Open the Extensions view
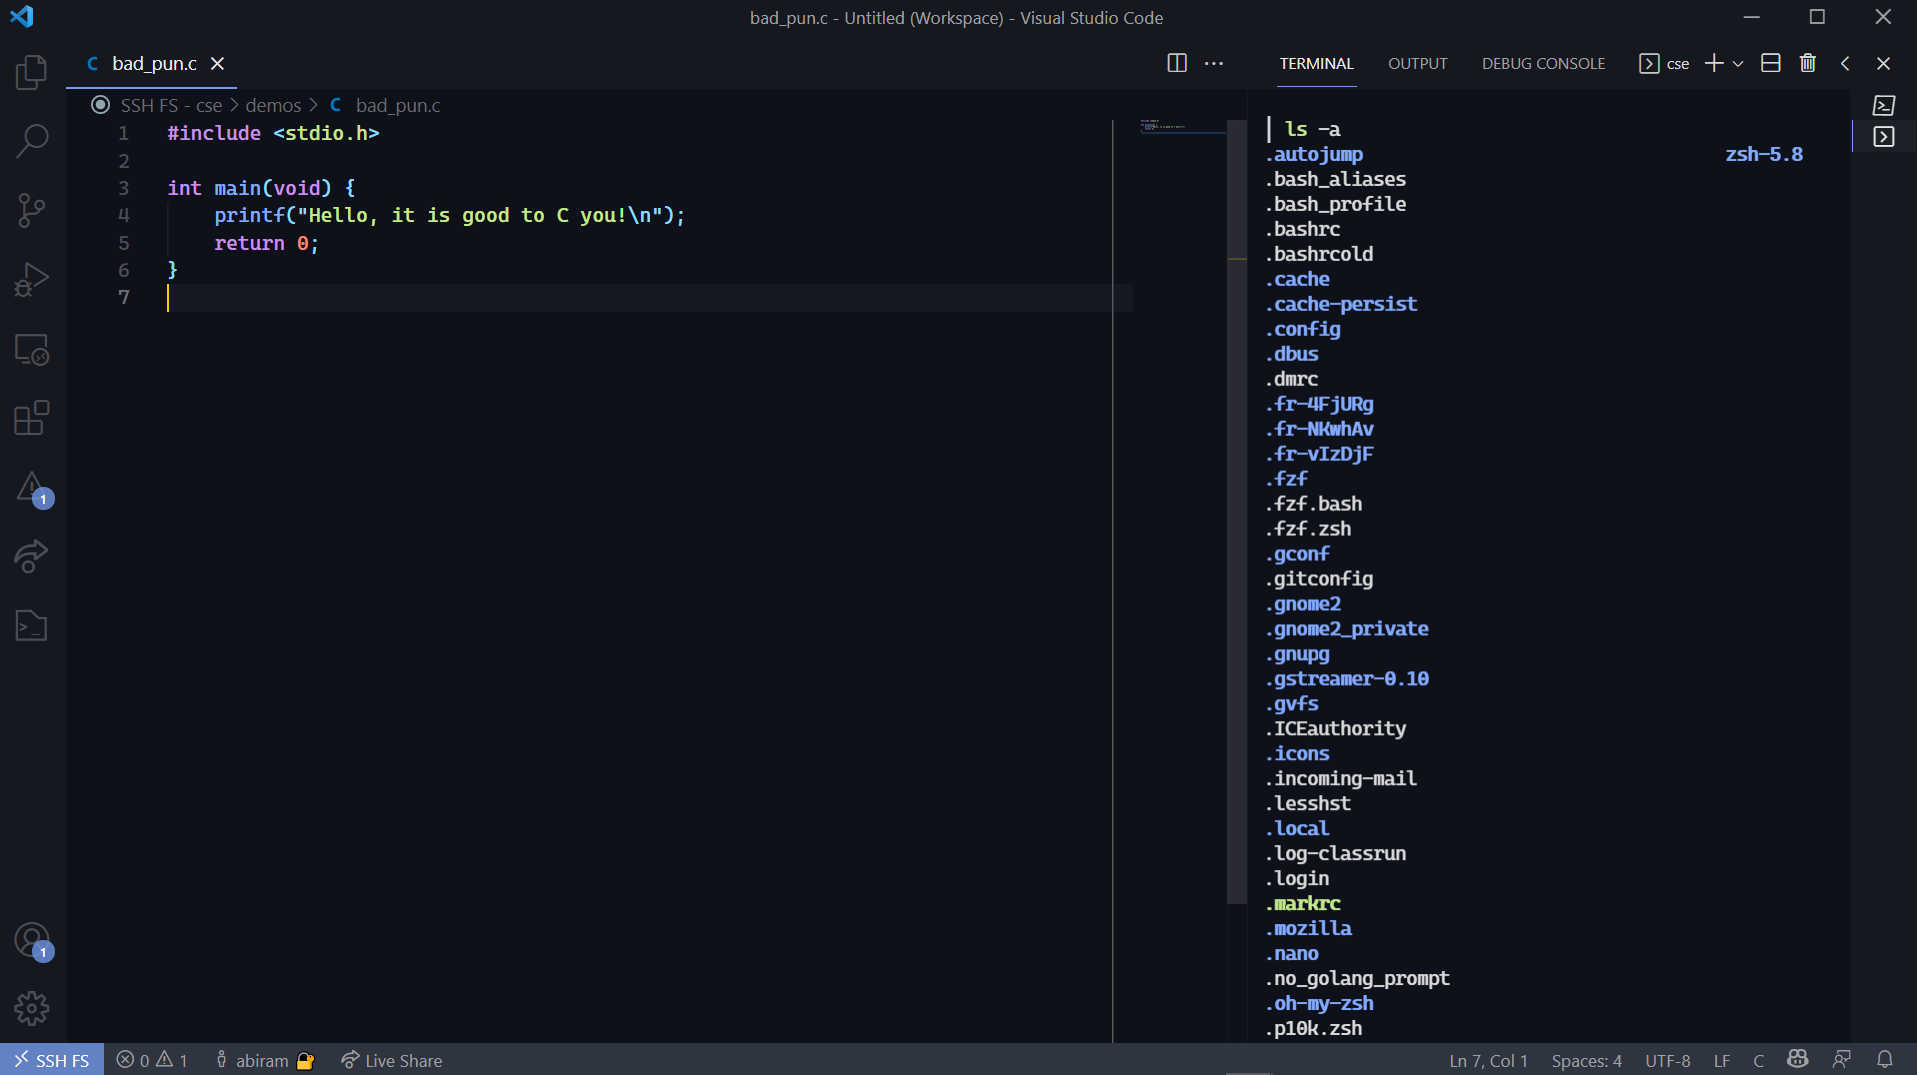This screenshot has width=1917, height=1075. [32, 418]
